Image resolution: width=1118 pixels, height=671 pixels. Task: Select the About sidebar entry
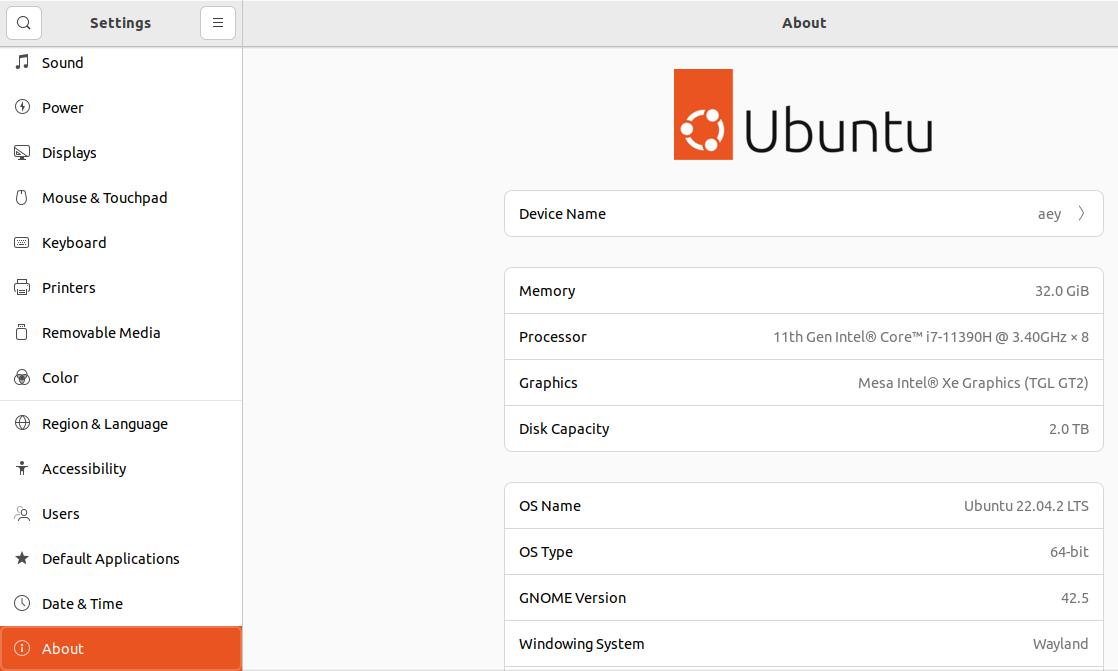(x=121, y=648)
